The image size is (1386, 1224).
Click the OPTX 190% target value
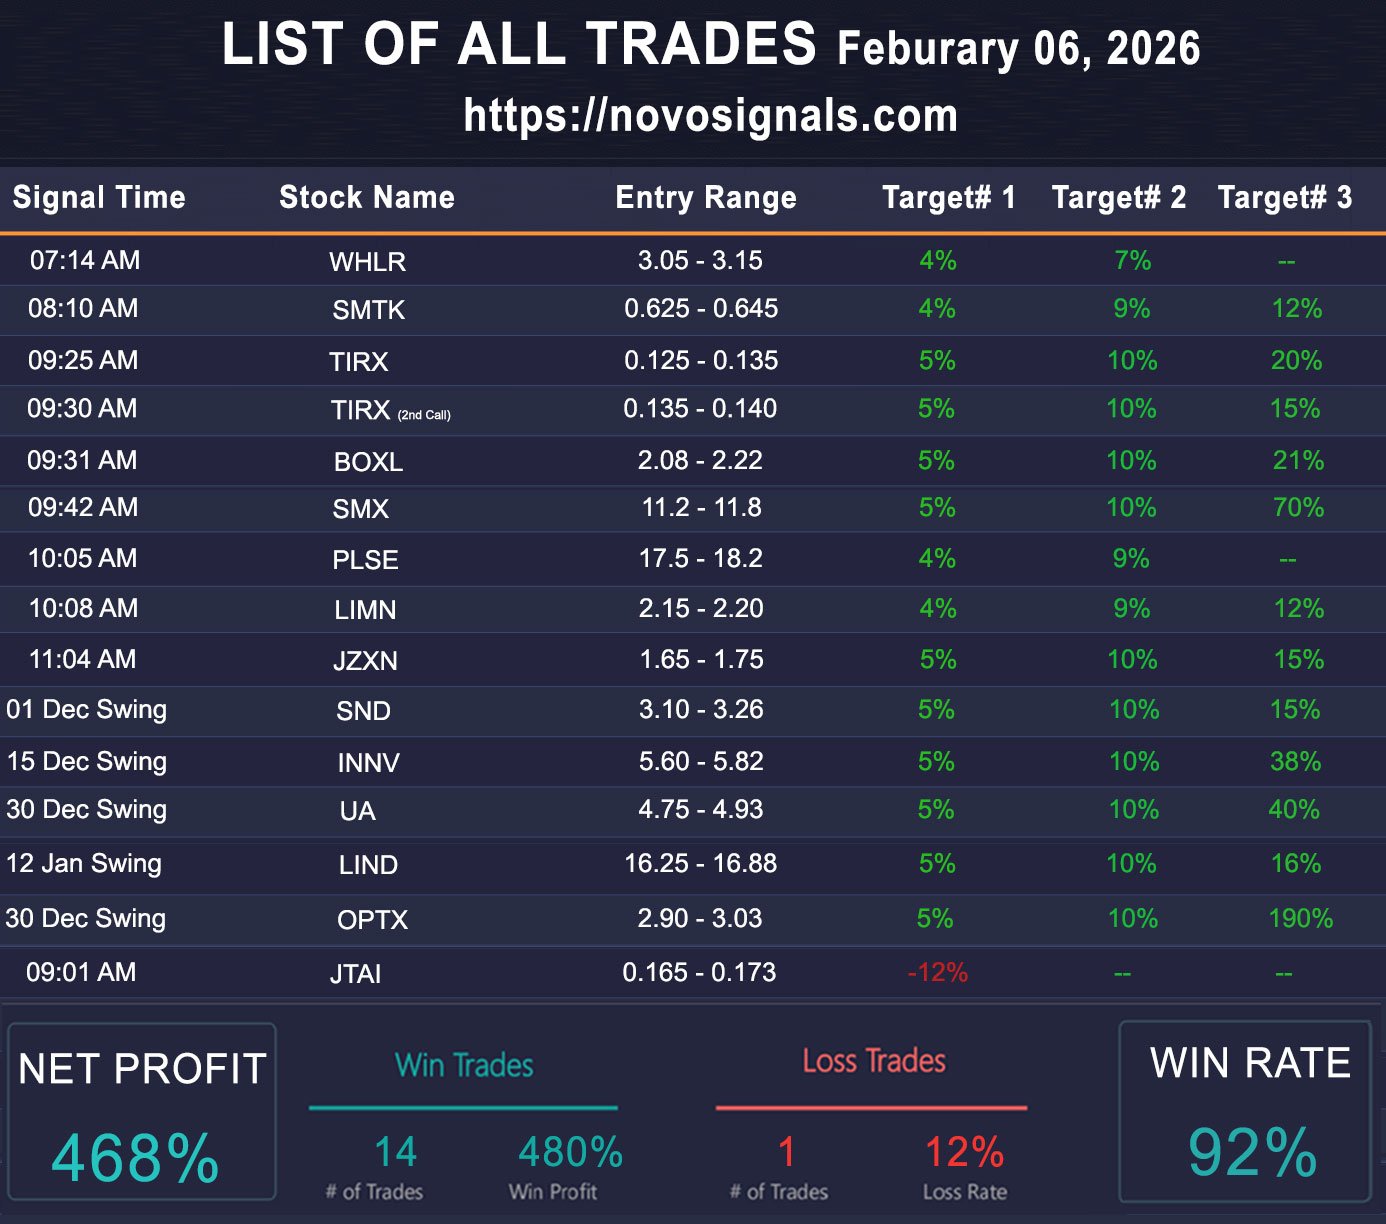click(x=1300, y=918)
